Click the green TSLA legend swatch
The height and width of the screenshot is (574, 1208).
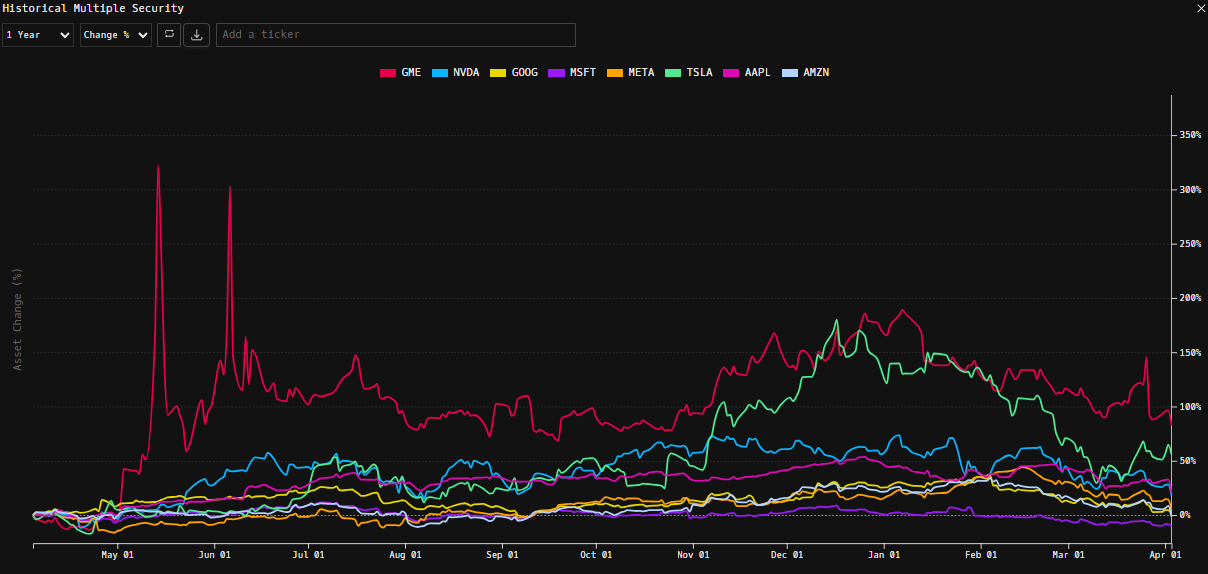673,73
